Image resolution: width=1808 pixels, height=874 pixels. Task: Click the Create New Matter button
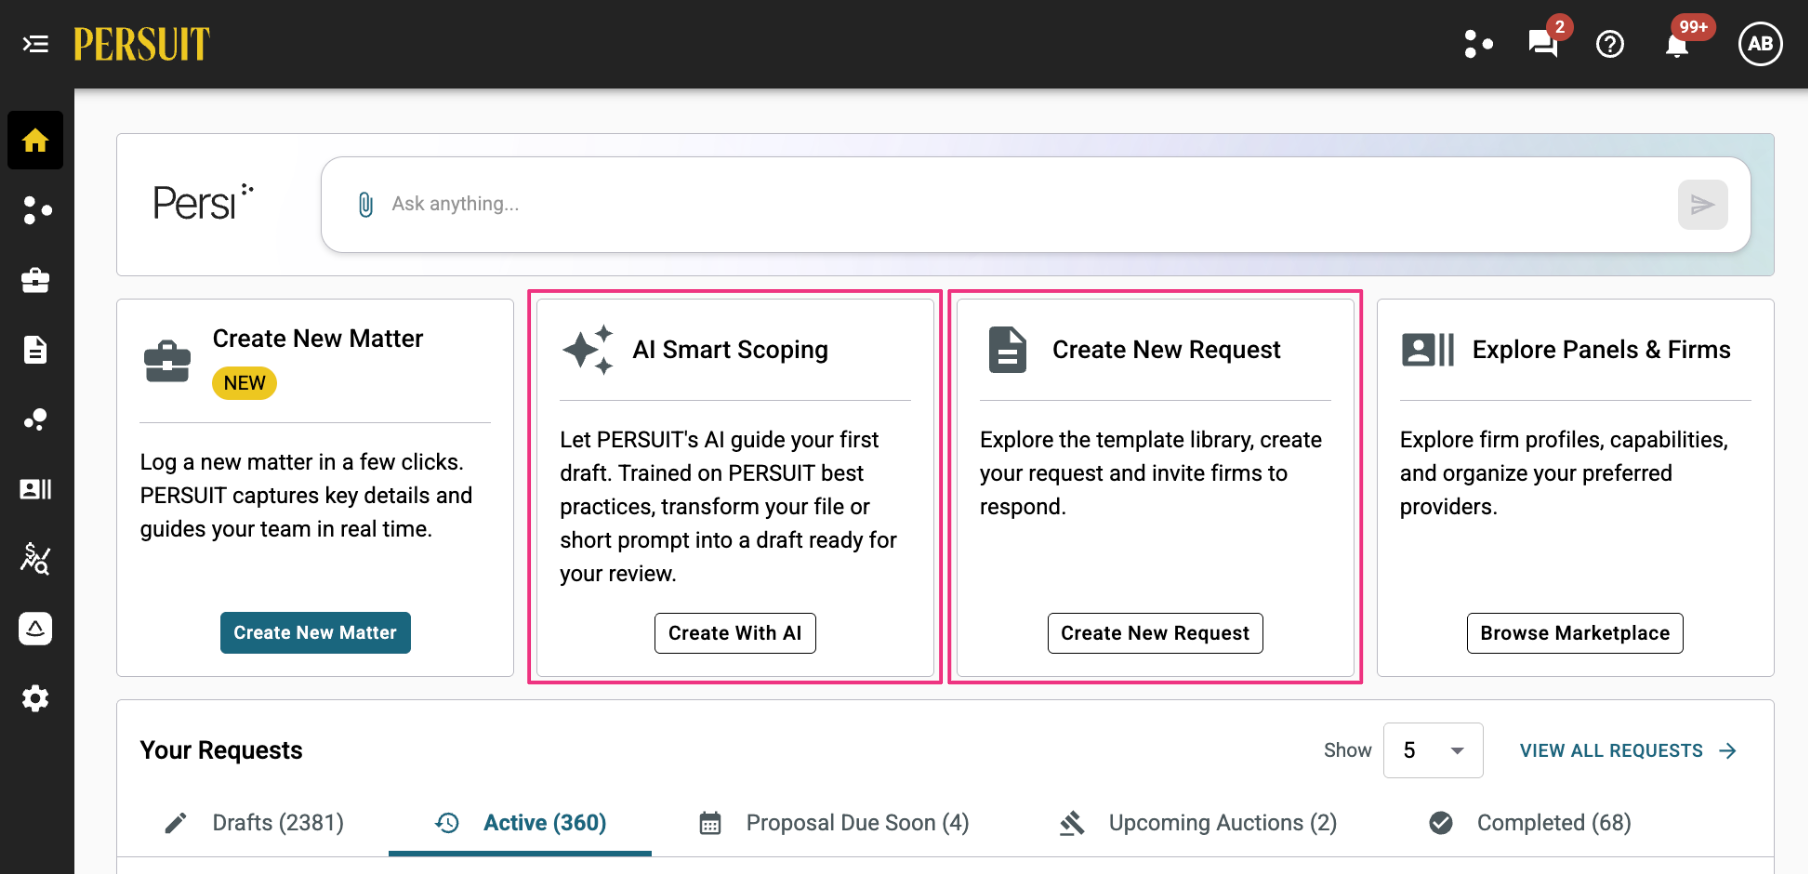coord(315,633)
